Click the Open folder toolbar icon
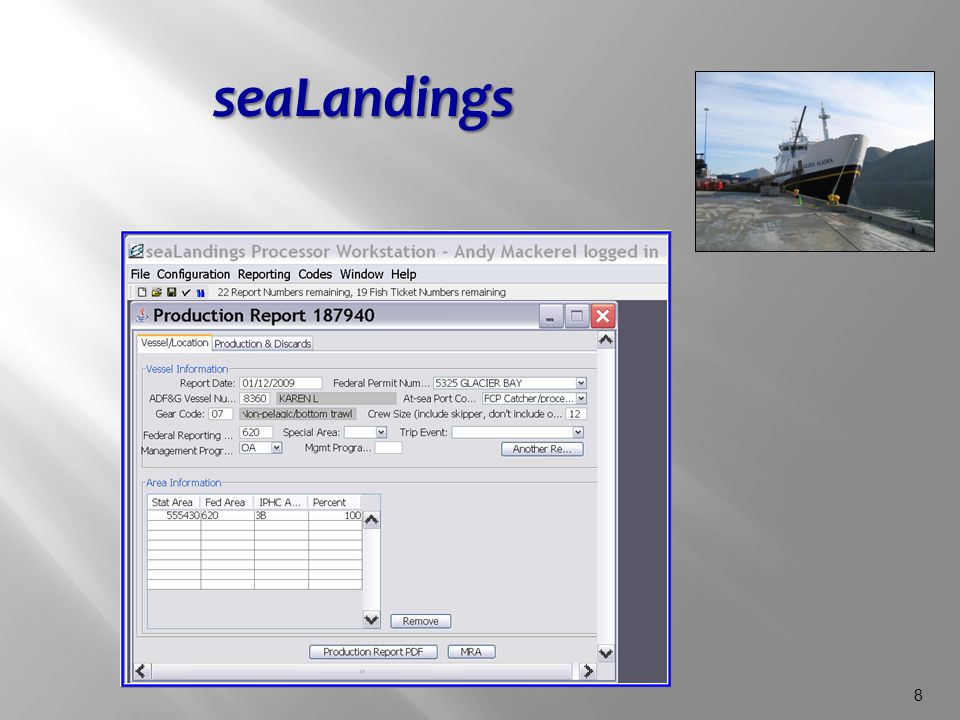This screenshot has width=960, height=720. pyautogui.click(x=157, y=293)
